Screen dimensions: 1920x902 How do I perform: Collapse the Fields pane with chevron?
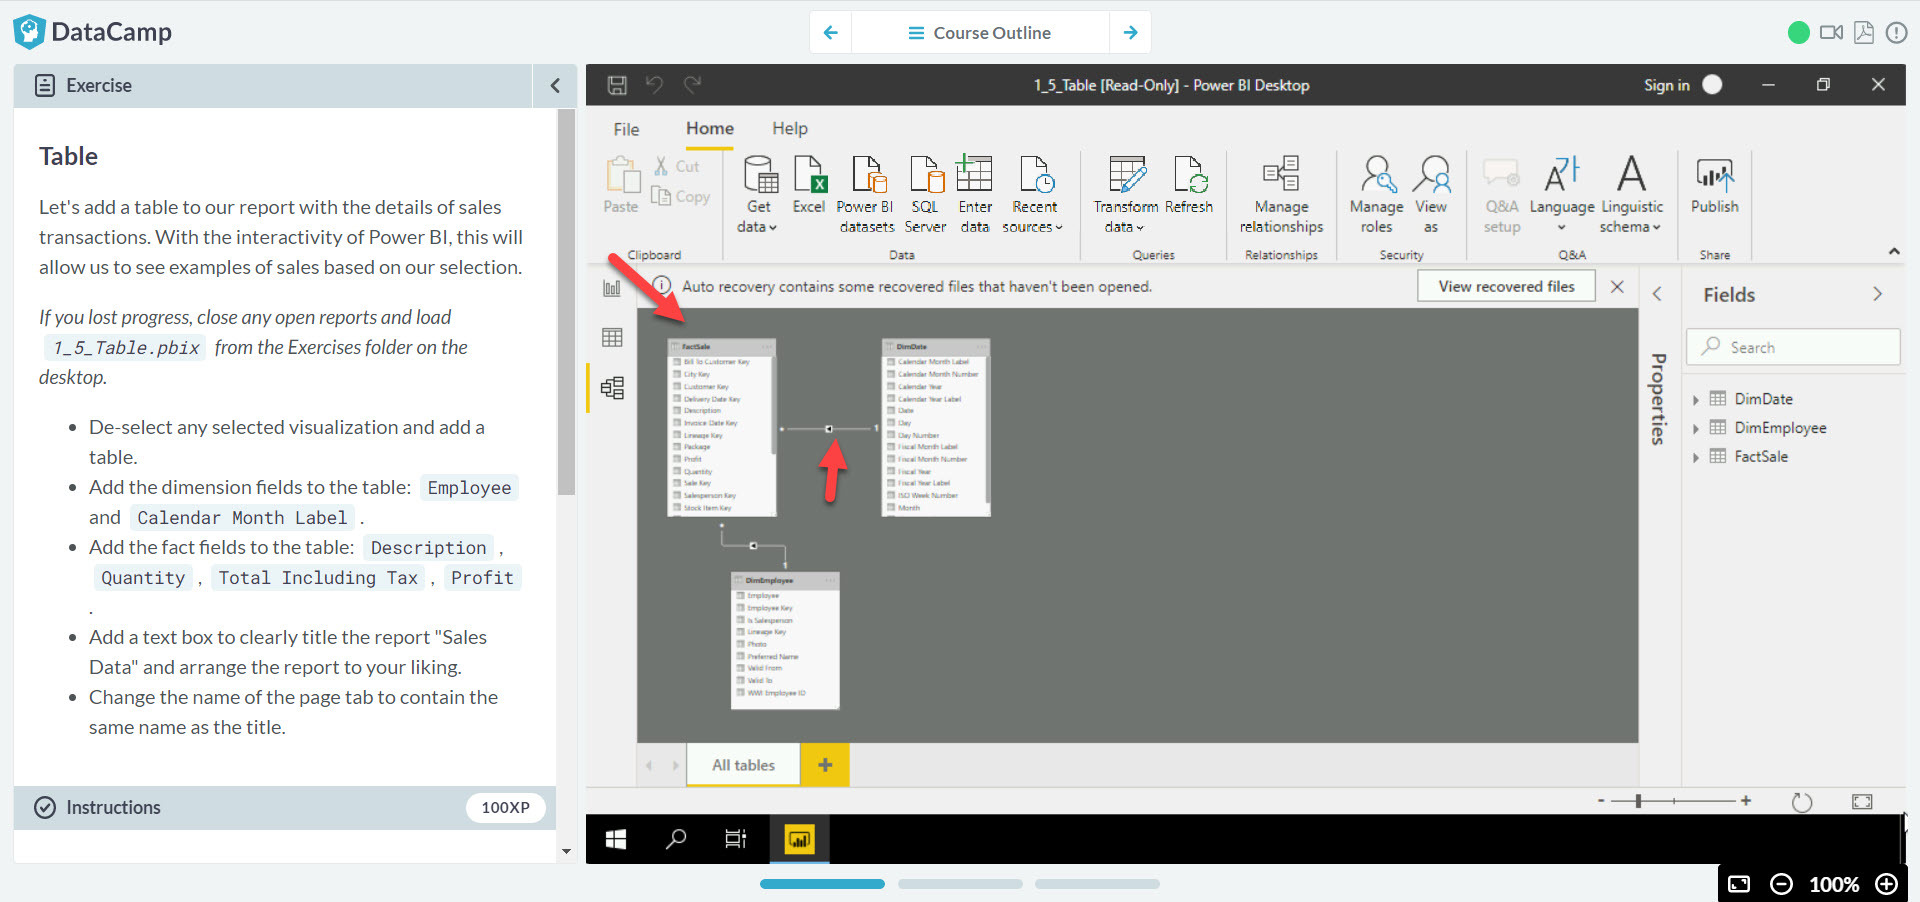pyautogui.click(x=1877, y=294)
